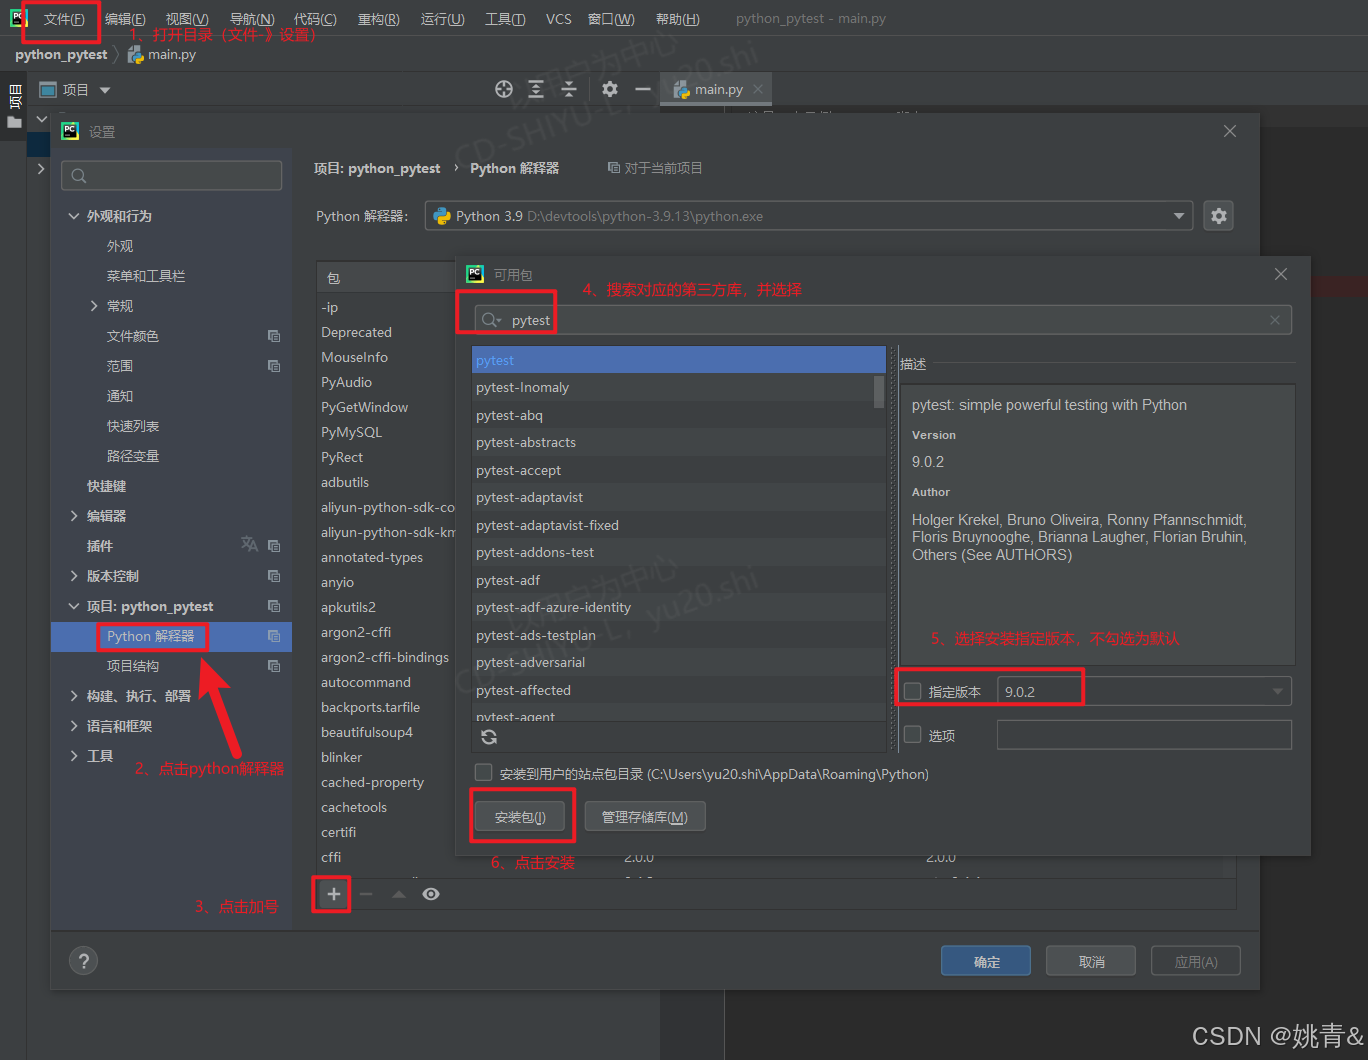This screenshot has width=1368, height=1060.
Task: Click the copy icon beside 范围
Action: 274,366
